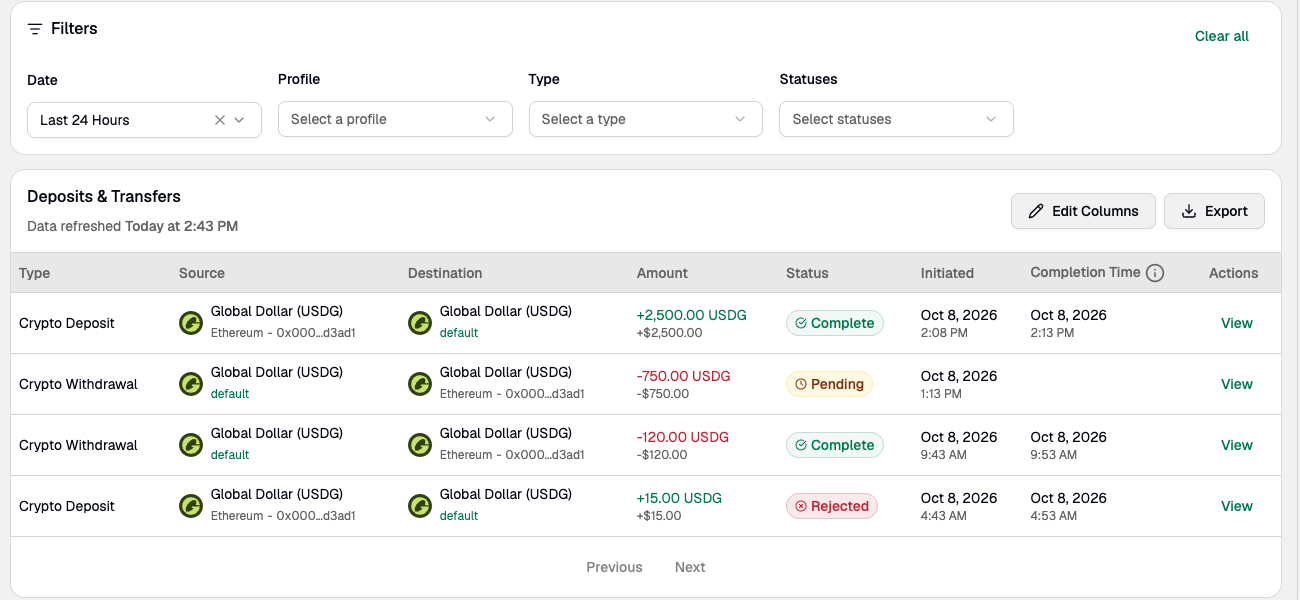Open the Select statuses dropdown
The height and width of the screenshot is (600, 1300).
[x=896, y=119]
